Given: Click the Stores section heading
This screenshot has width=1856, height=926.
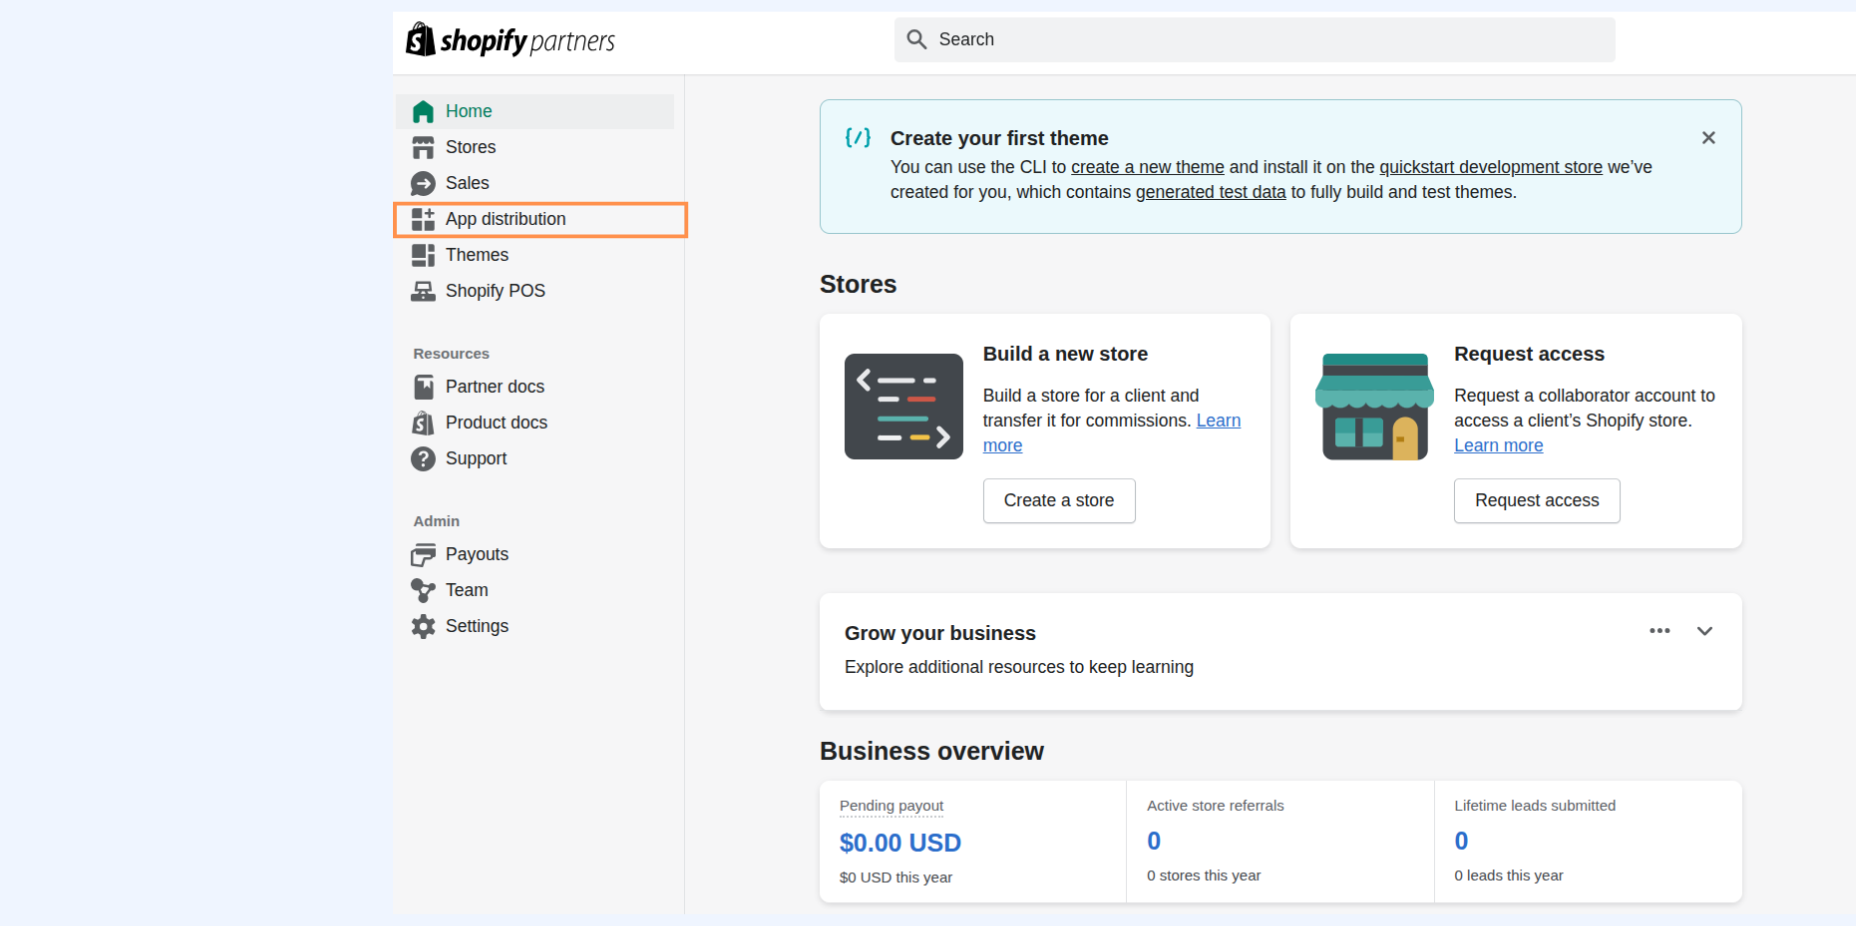Looking at the screenshot, I should click(x=858, y=284).
